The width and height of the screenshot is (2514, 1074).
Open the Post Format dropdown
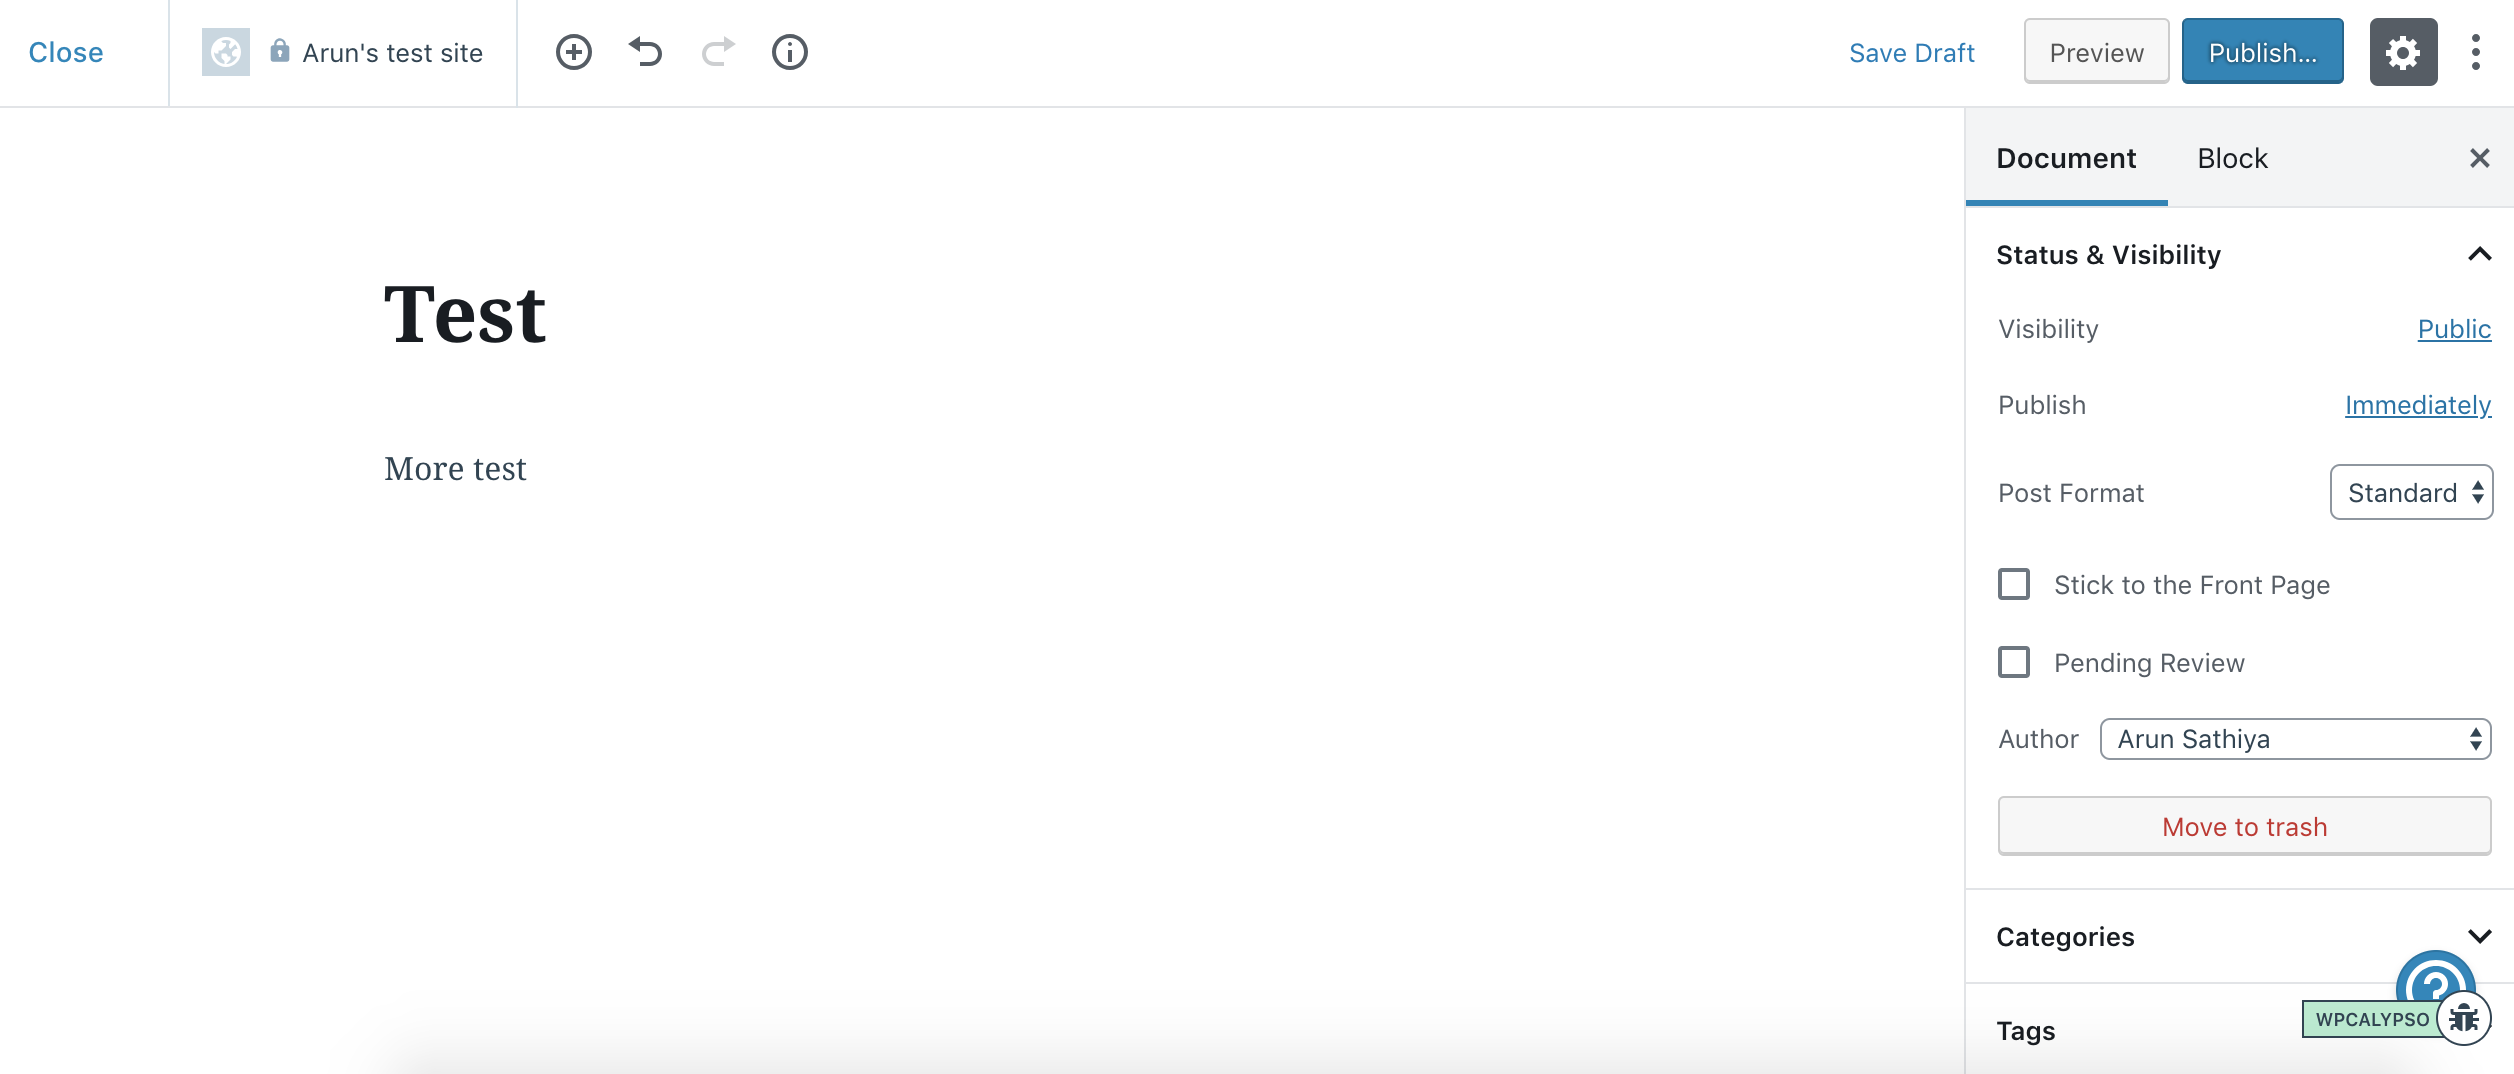[2411, 492]
